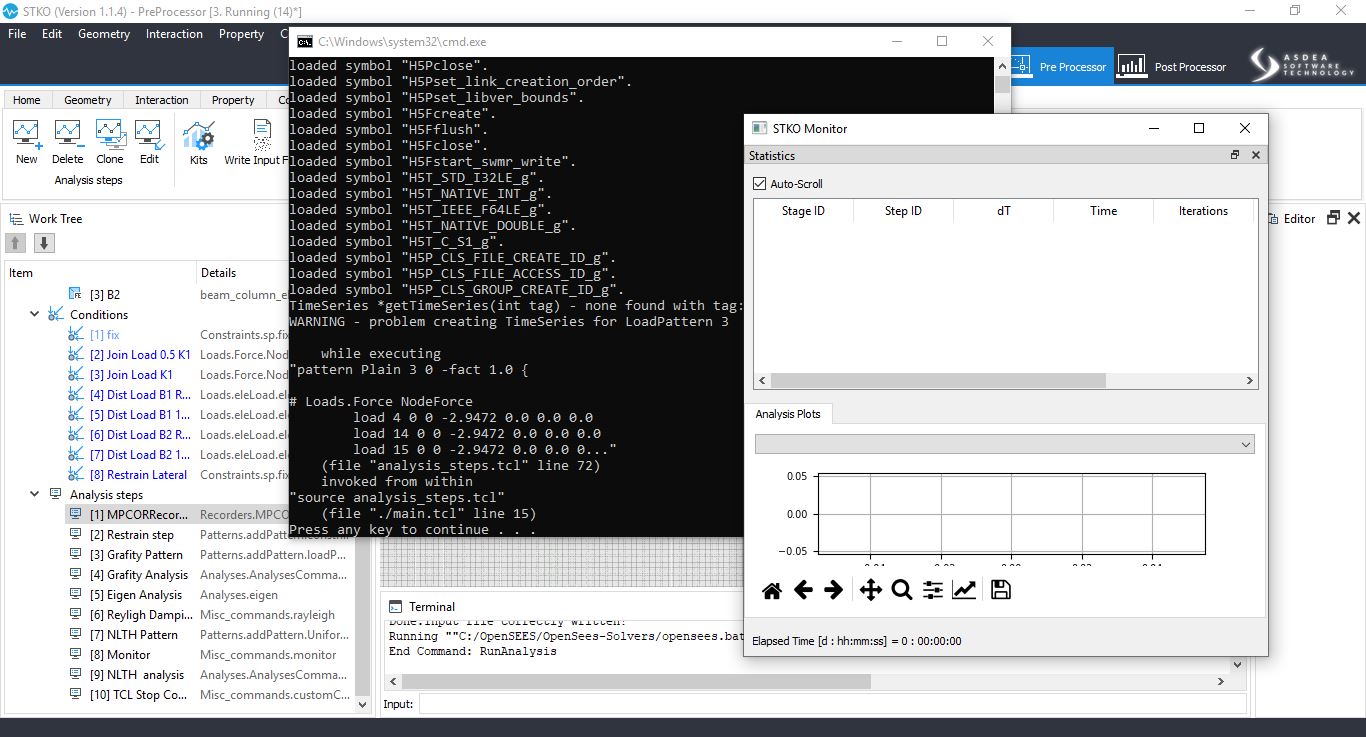Select the [2] Join Load 0.5 K1 item

pyautogui.click(x=140, y=355)
